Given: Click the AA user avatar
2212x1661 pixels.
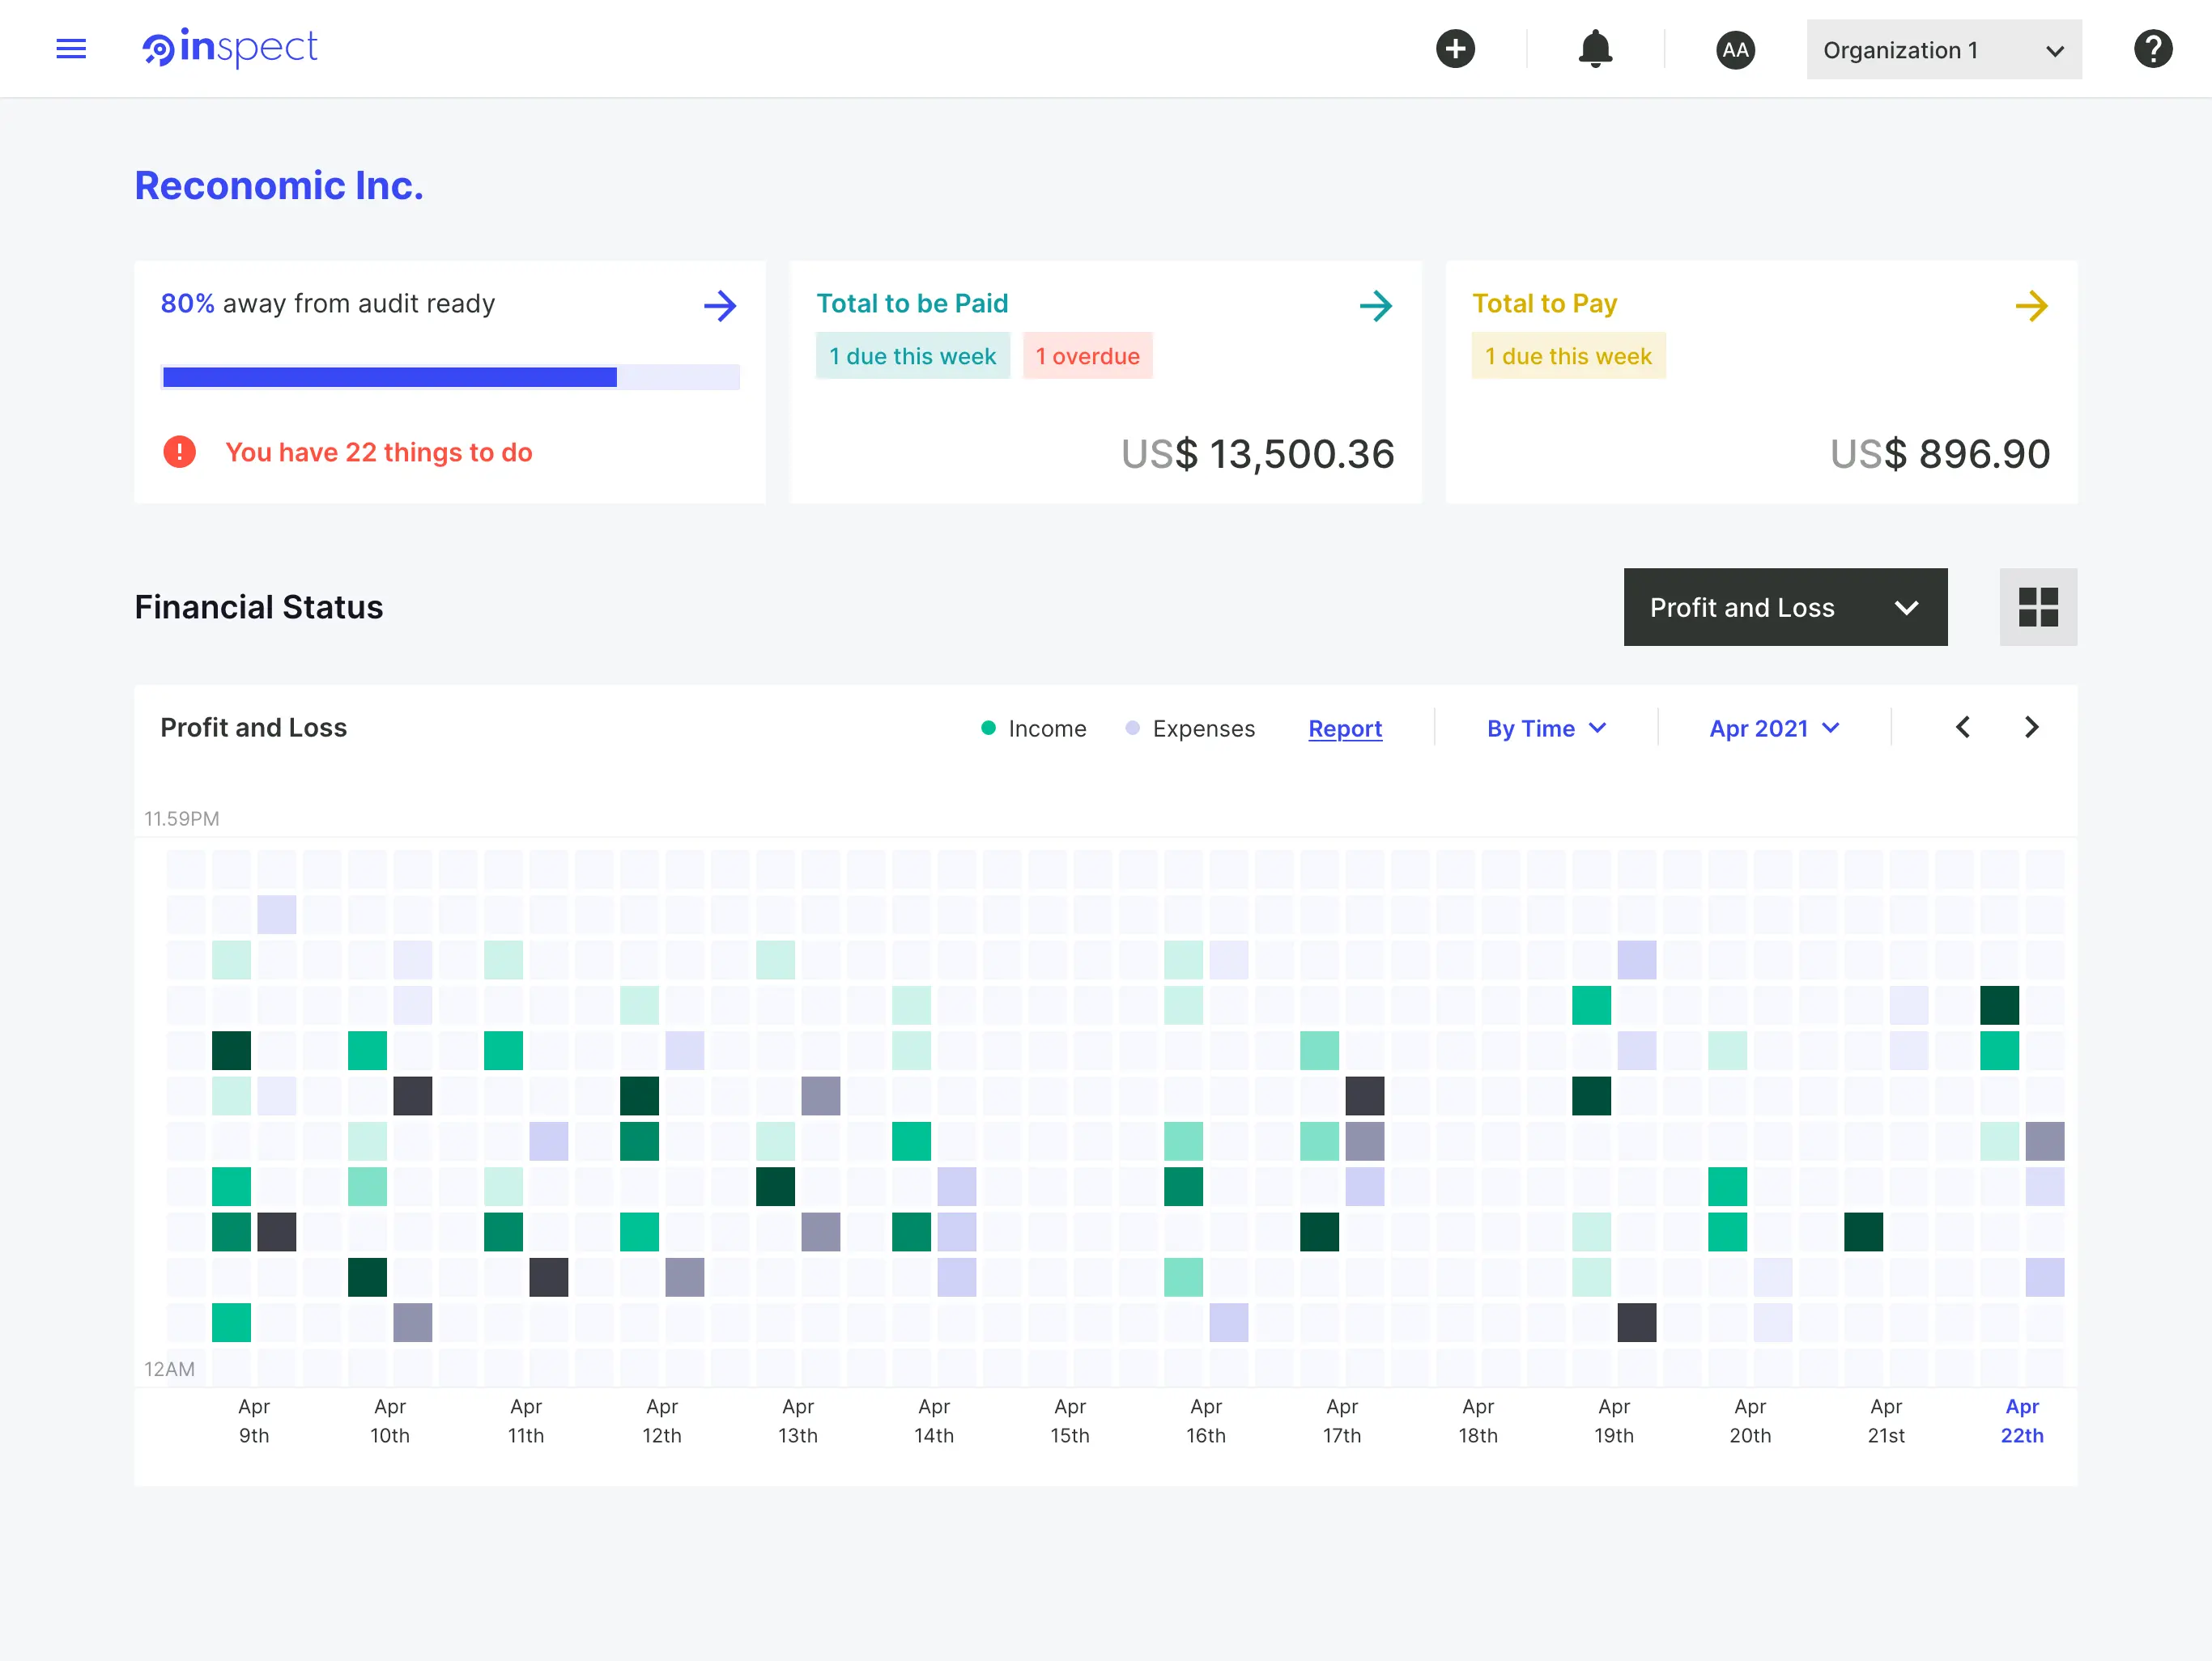Looking at the screenshot, I should tap(1735, 50).
